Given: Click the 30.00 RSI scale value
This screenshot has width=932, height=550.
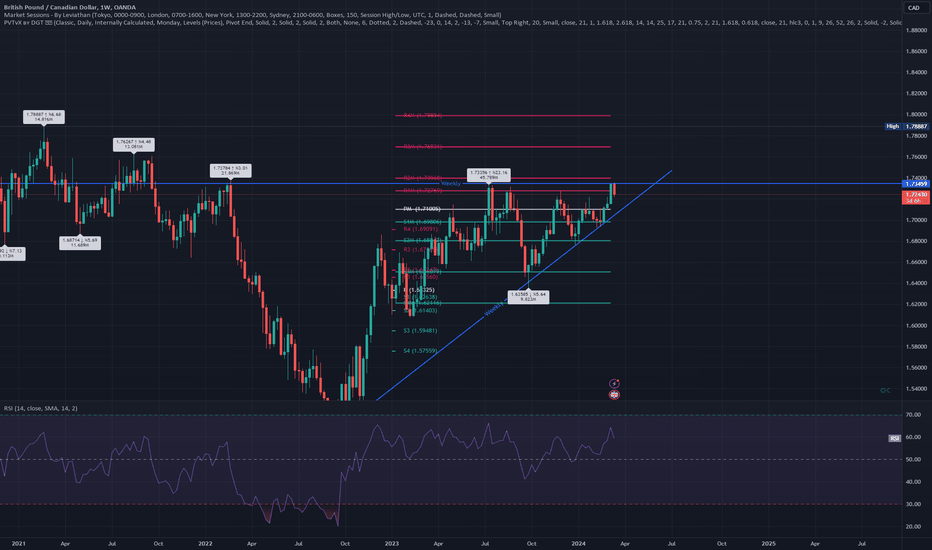Looking at the screenshot, I should point(913,504).
